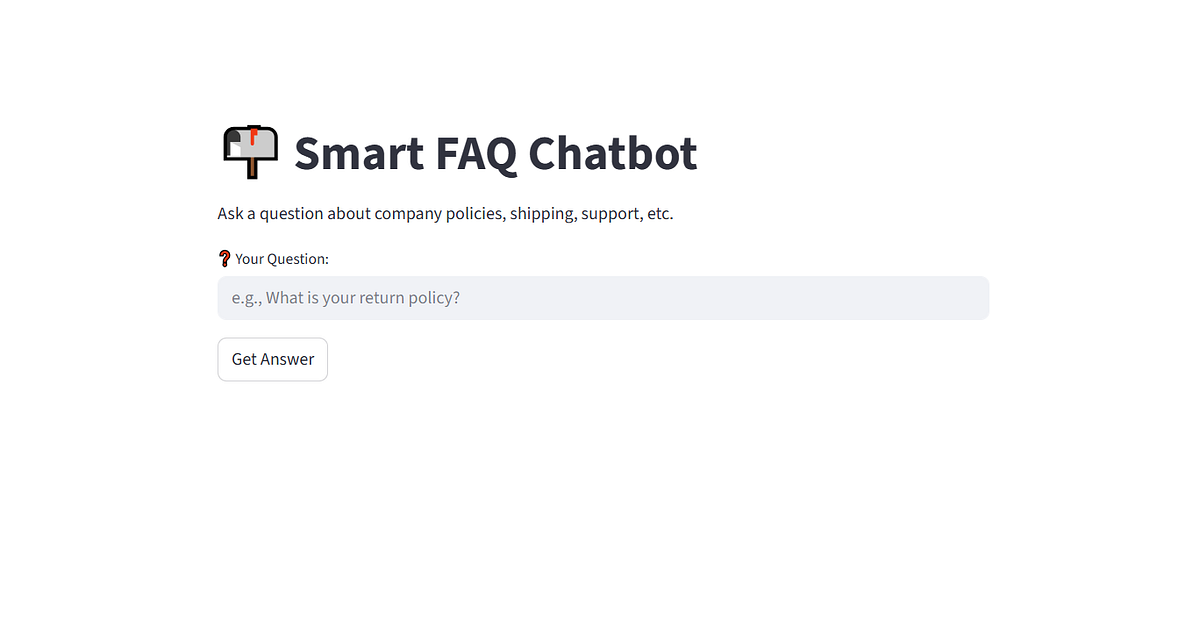Click the Your Question label

click(282, 258)
